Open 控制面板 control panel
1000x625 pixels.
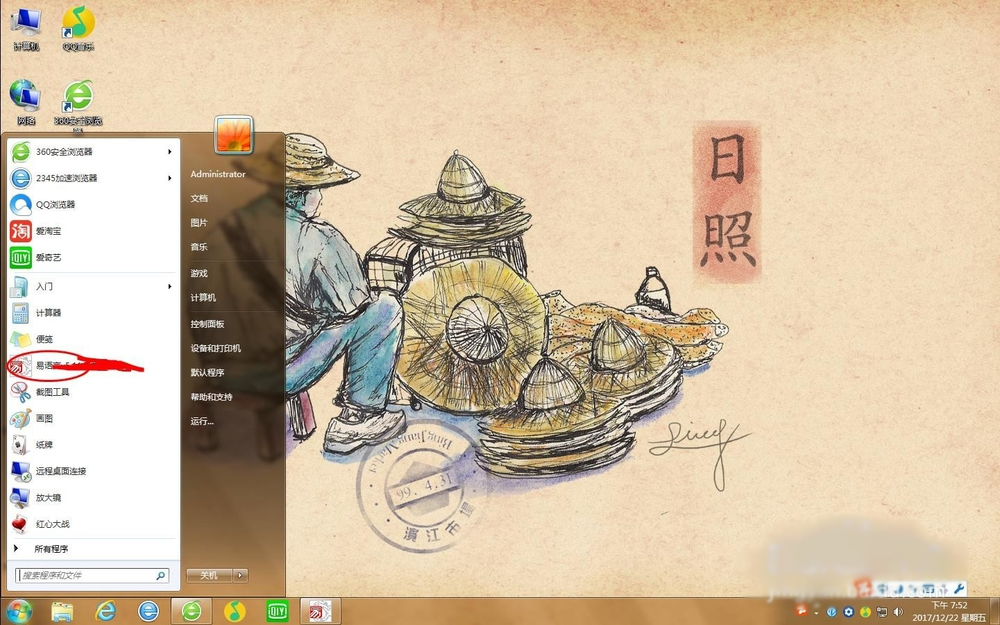pos(207,324)
